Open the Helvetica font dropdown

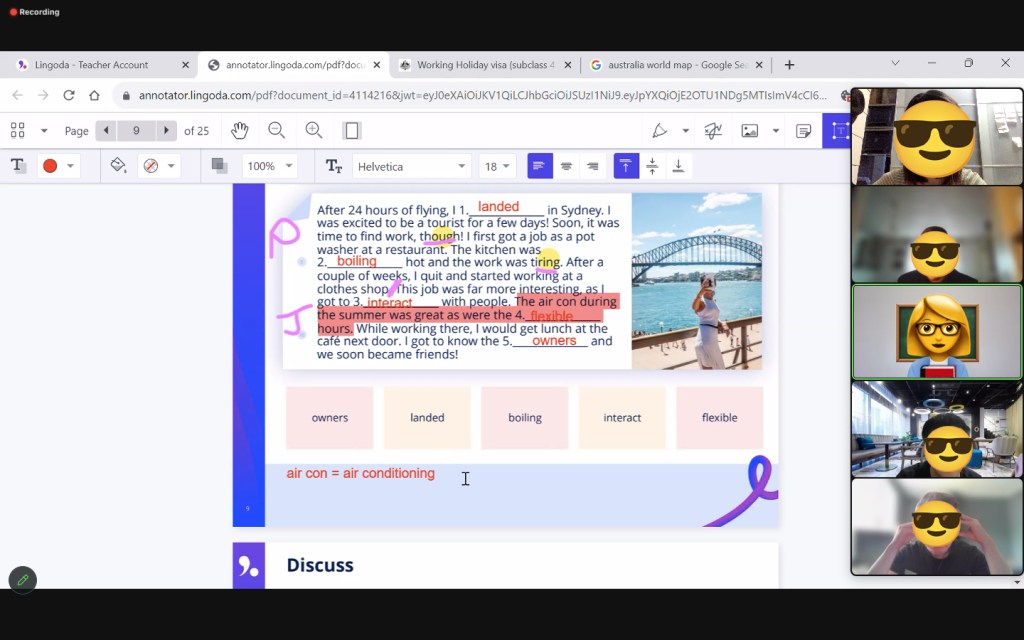[411, 166]
